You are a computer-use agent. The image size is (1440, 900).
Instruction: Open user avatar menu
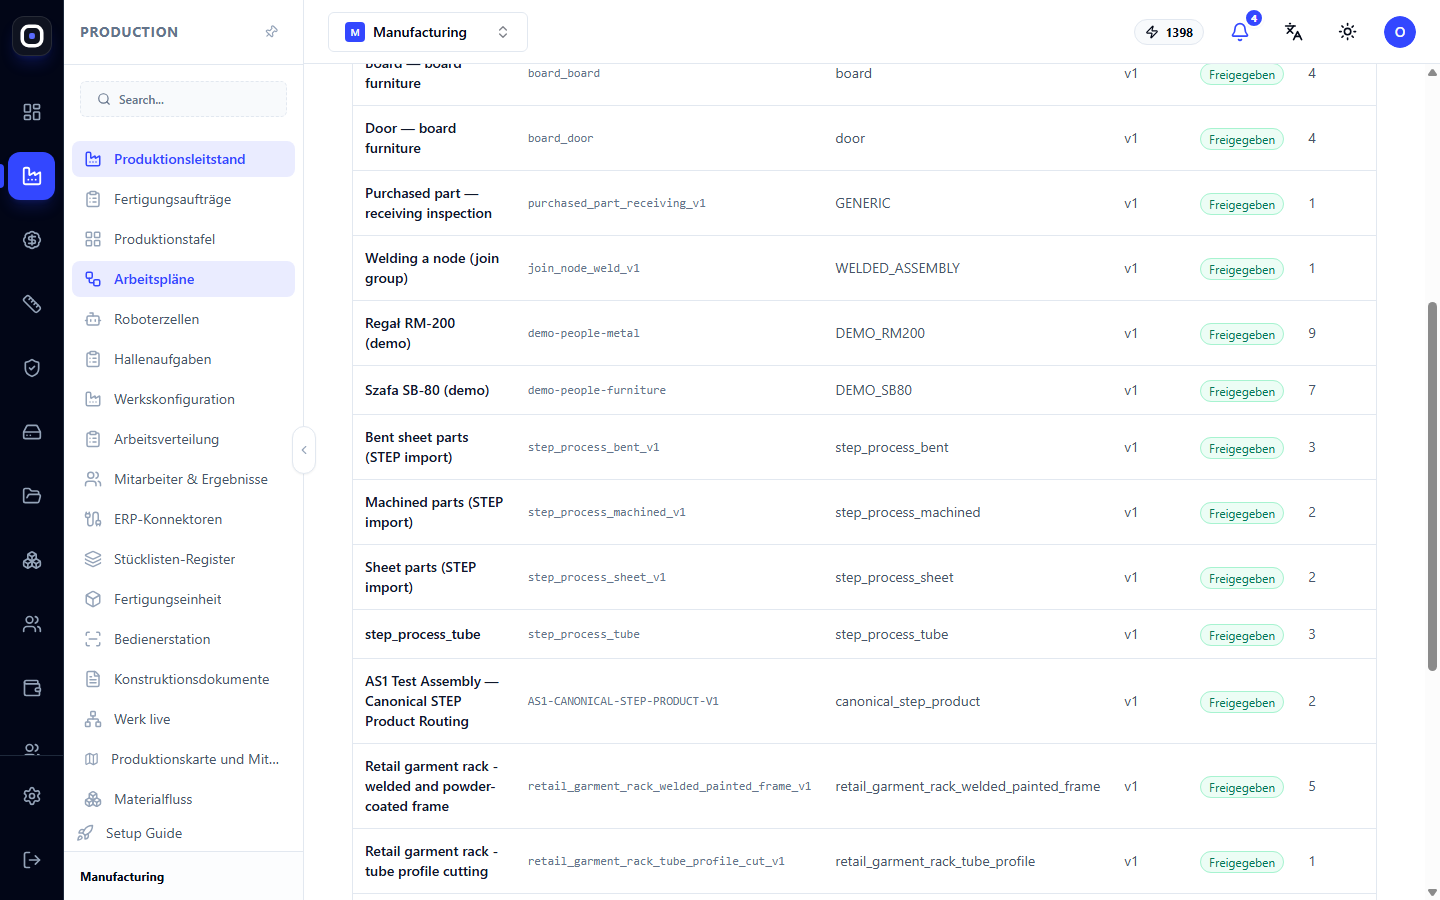(1400, 32)
